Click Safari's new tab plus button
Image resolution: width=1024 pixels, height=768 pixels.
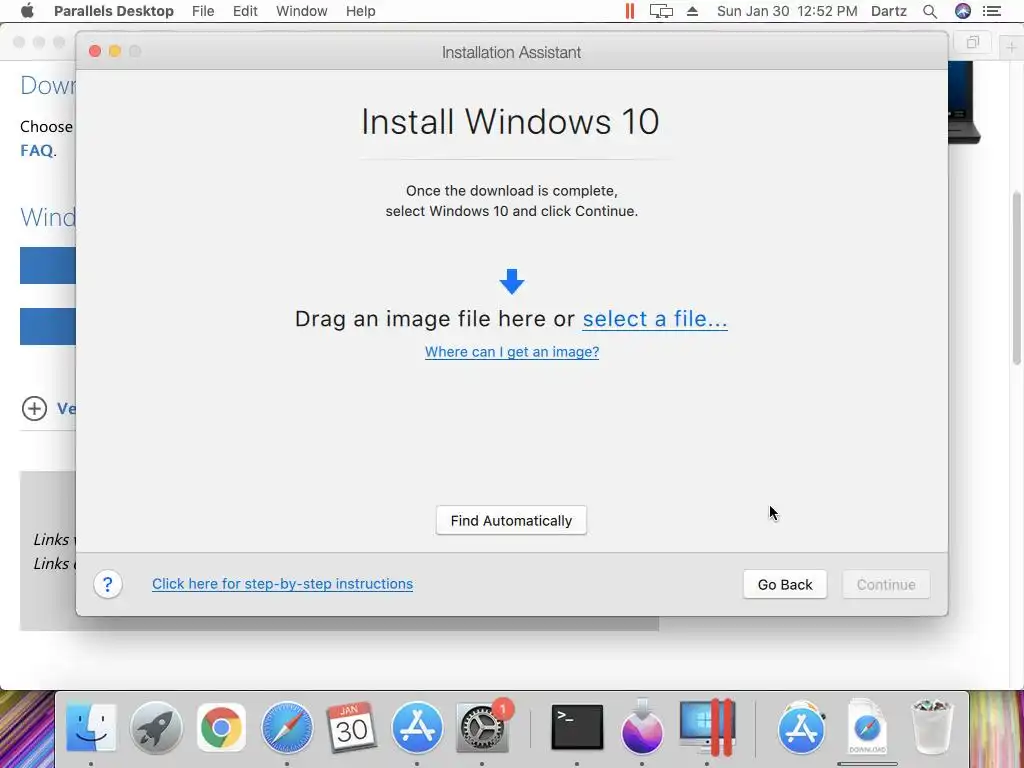[1011, 47]
